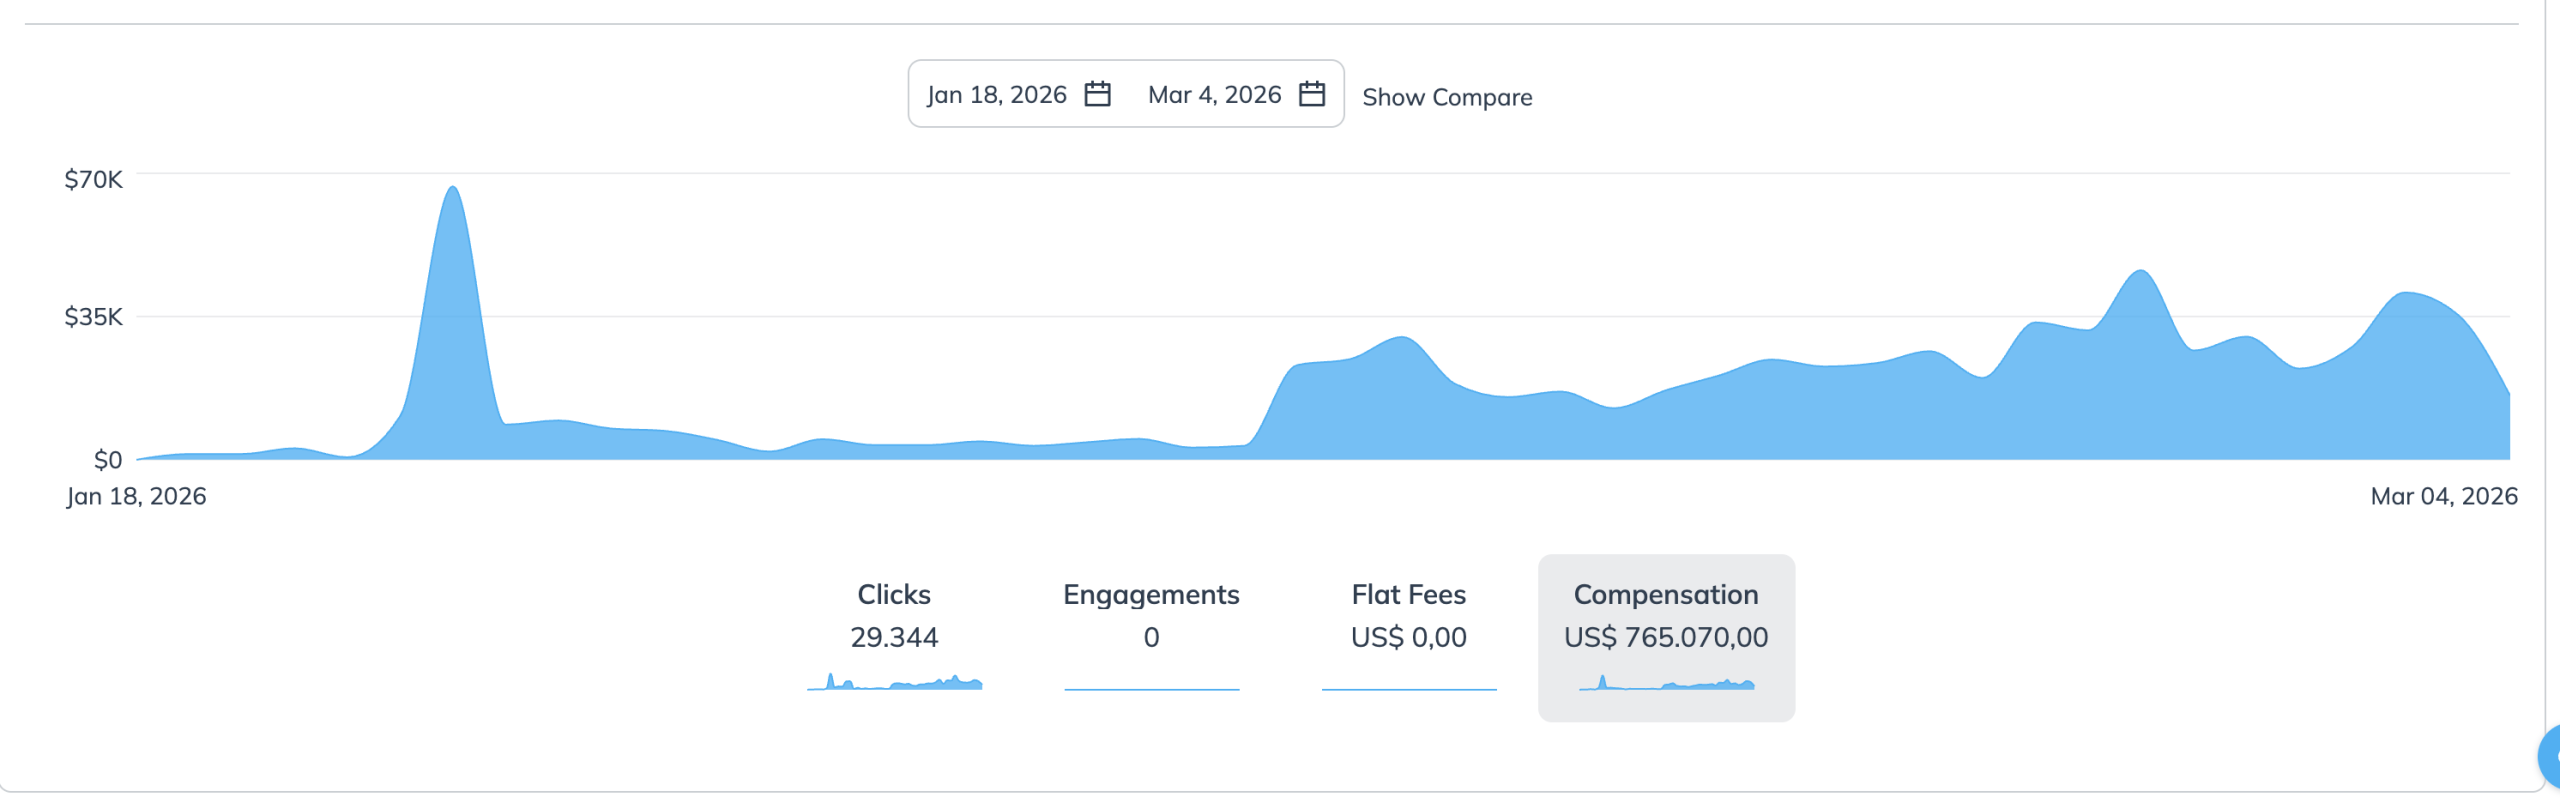Click the flat line under Flat Fees
The image size is (2560, 803).
1408,689
